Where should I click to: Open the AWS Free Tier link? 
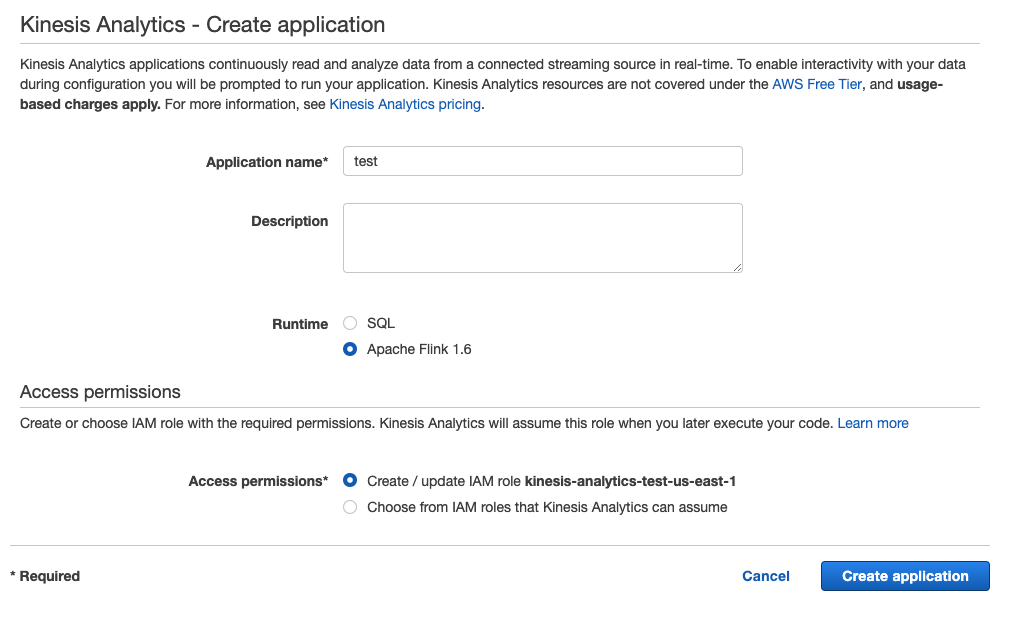[816, 84]
